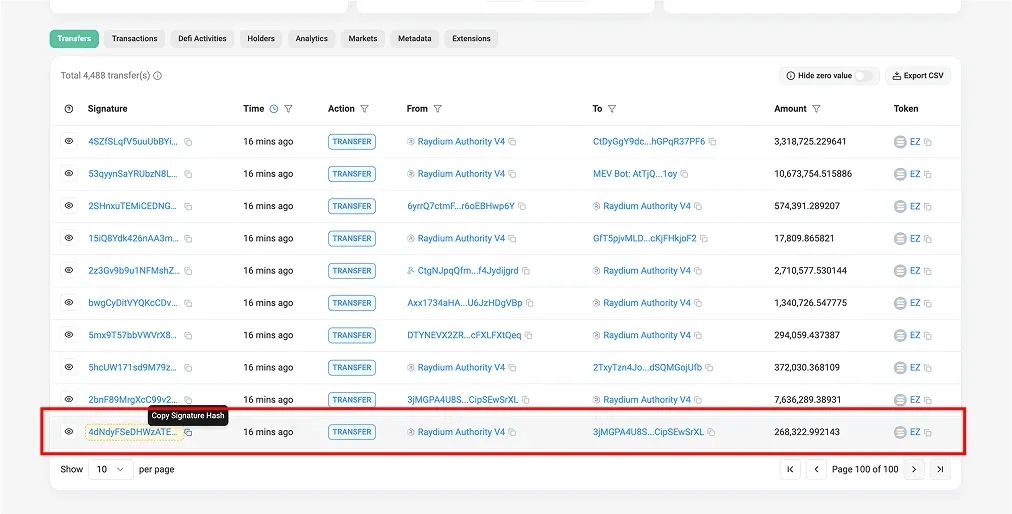Copy signature hash 4dNdyFSeDHWzATE
The height and width of the screenshot is (514, 1012).
click(x=188, y=433)
